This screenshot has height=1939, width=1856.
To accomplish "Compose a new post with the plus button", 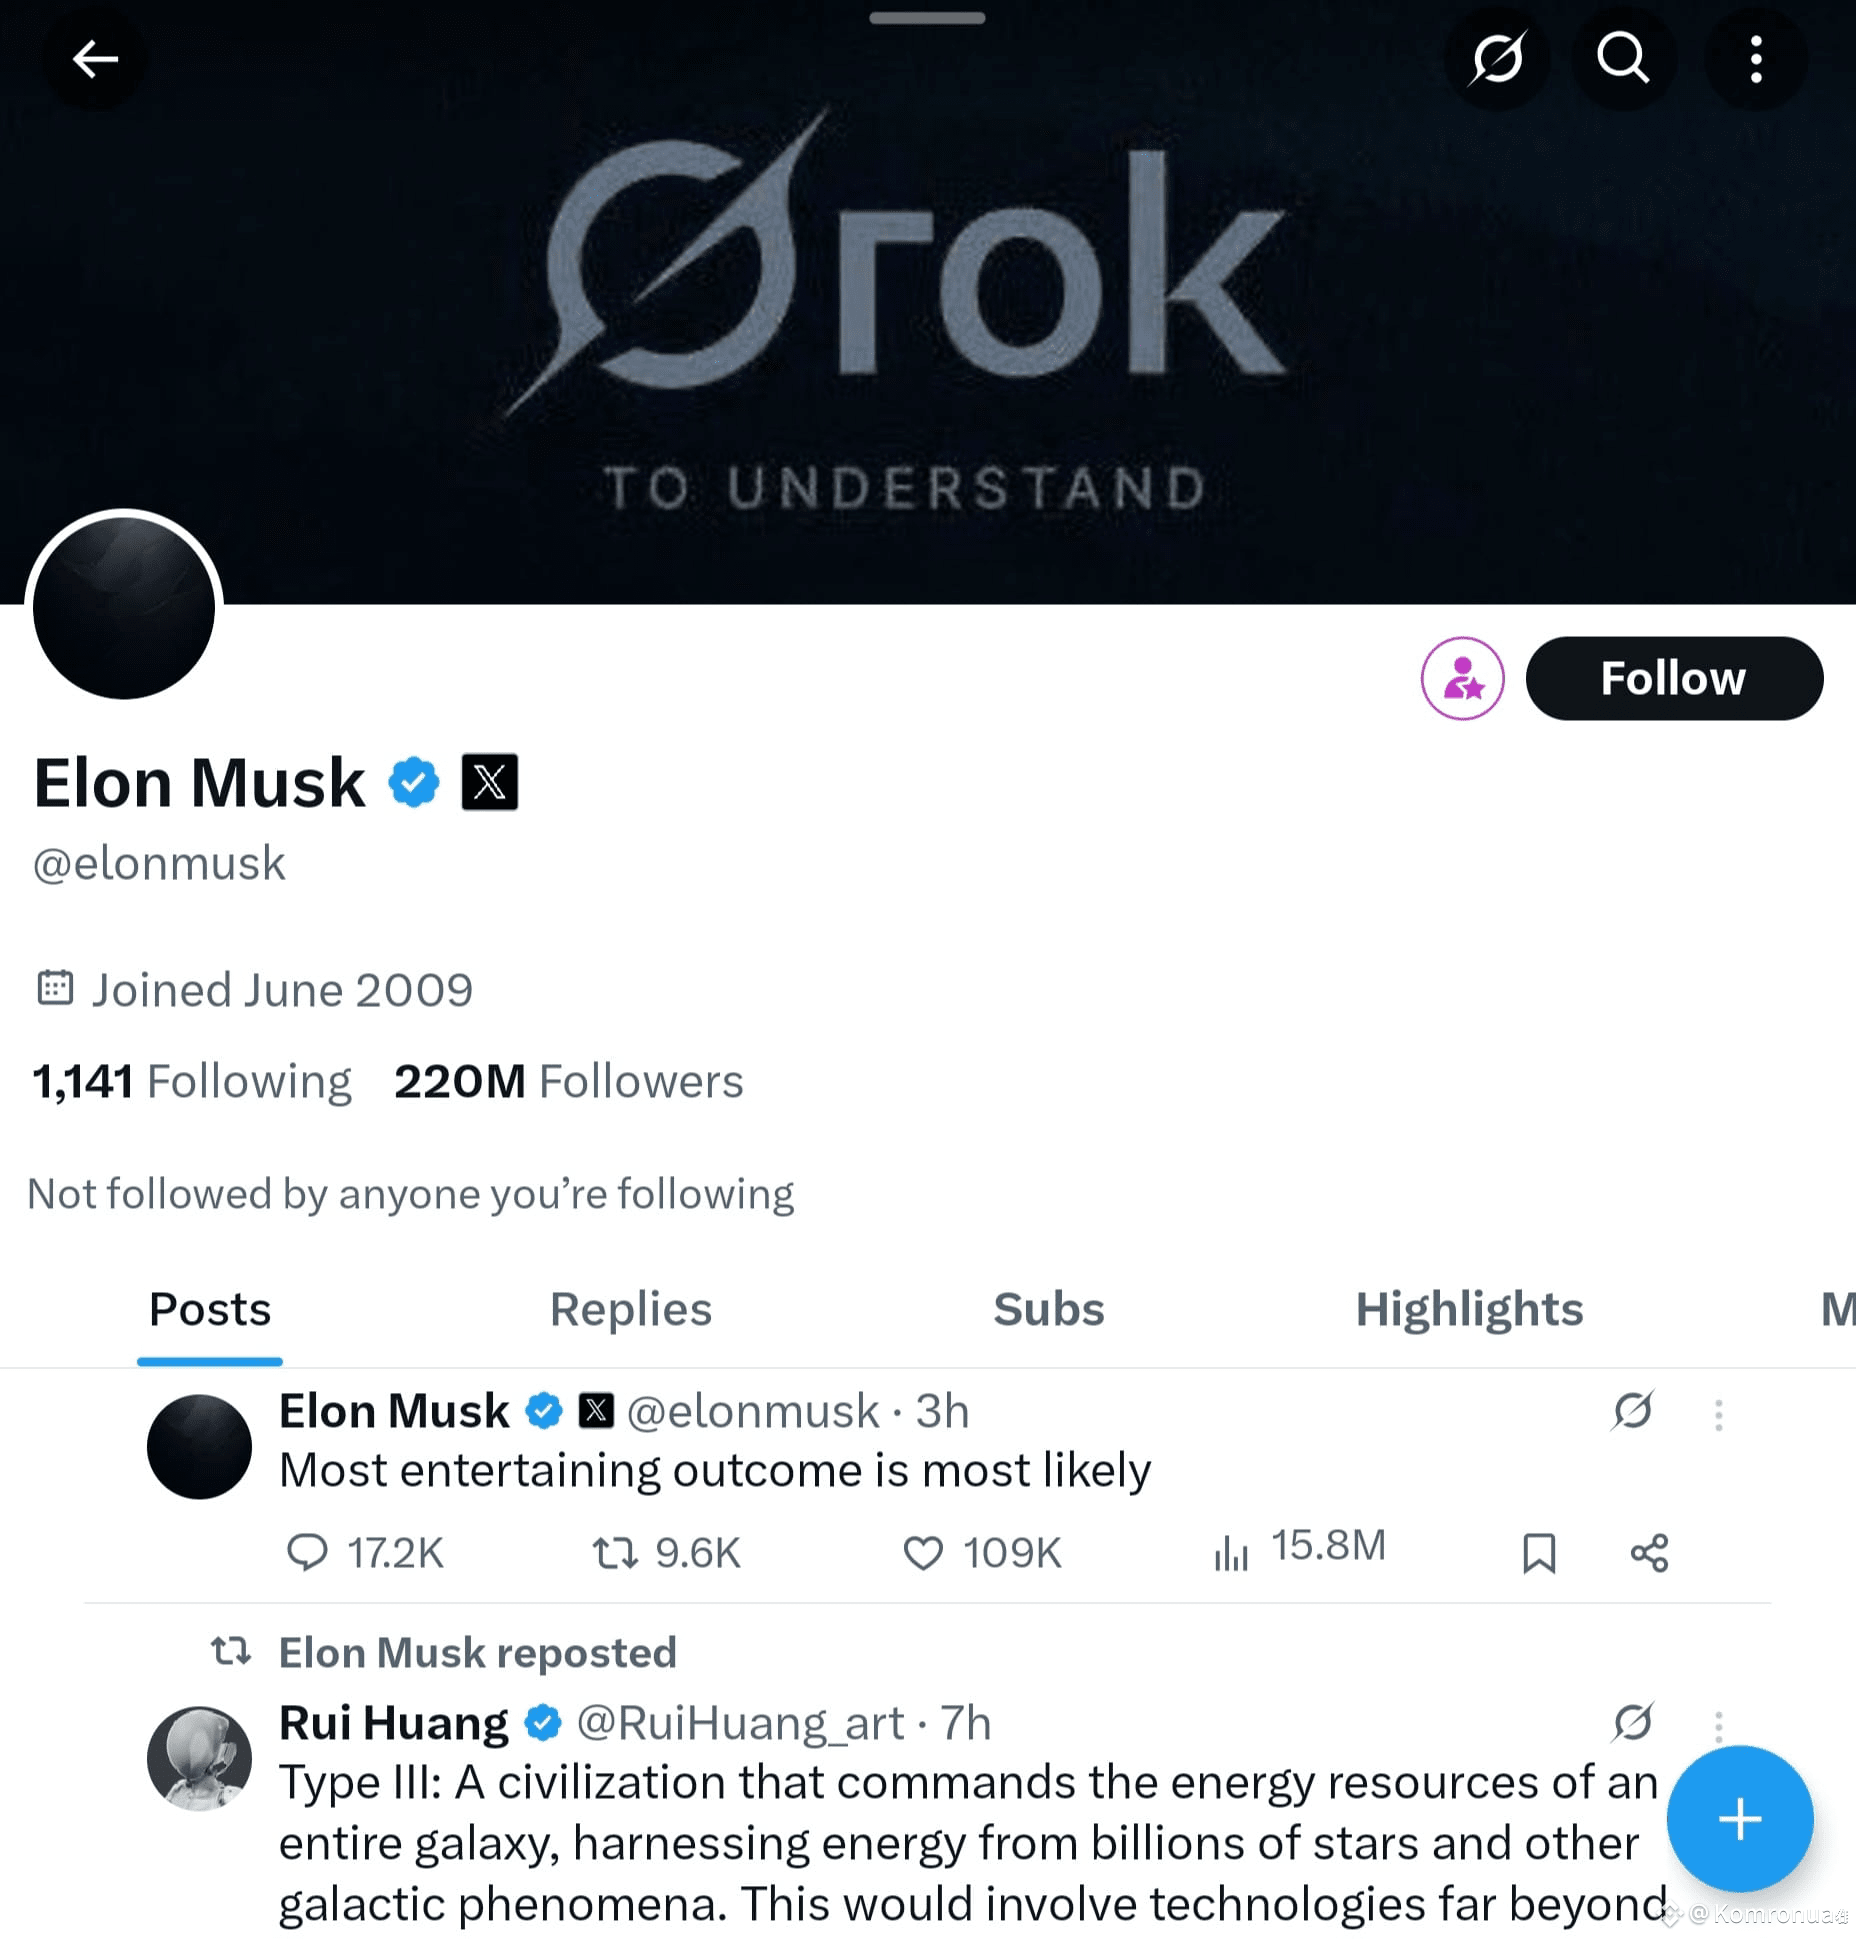I will point(1739,1818).
